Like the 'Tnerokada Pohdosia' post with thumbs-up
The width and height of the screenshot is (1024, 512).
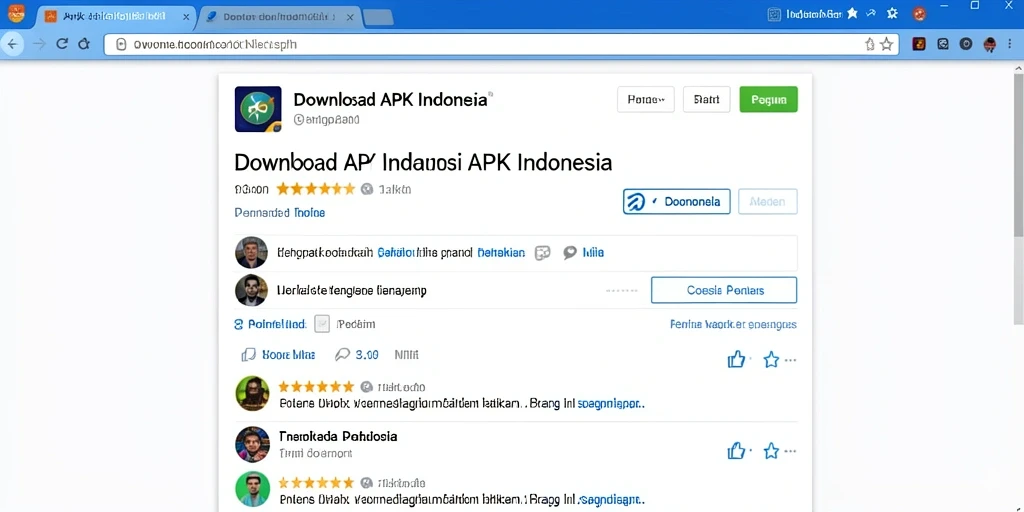(x=736, y=451)
